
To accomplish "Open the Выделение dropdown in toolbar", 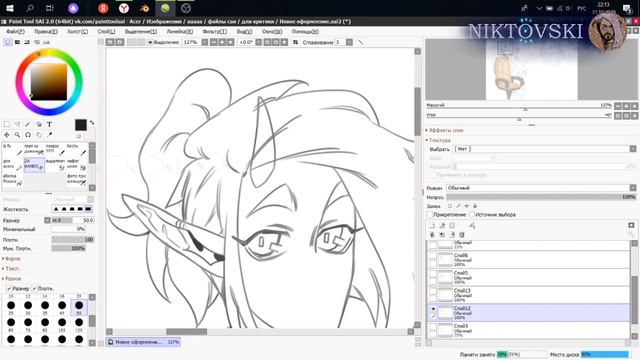I will pyautogui.click(x=163, y=42).
